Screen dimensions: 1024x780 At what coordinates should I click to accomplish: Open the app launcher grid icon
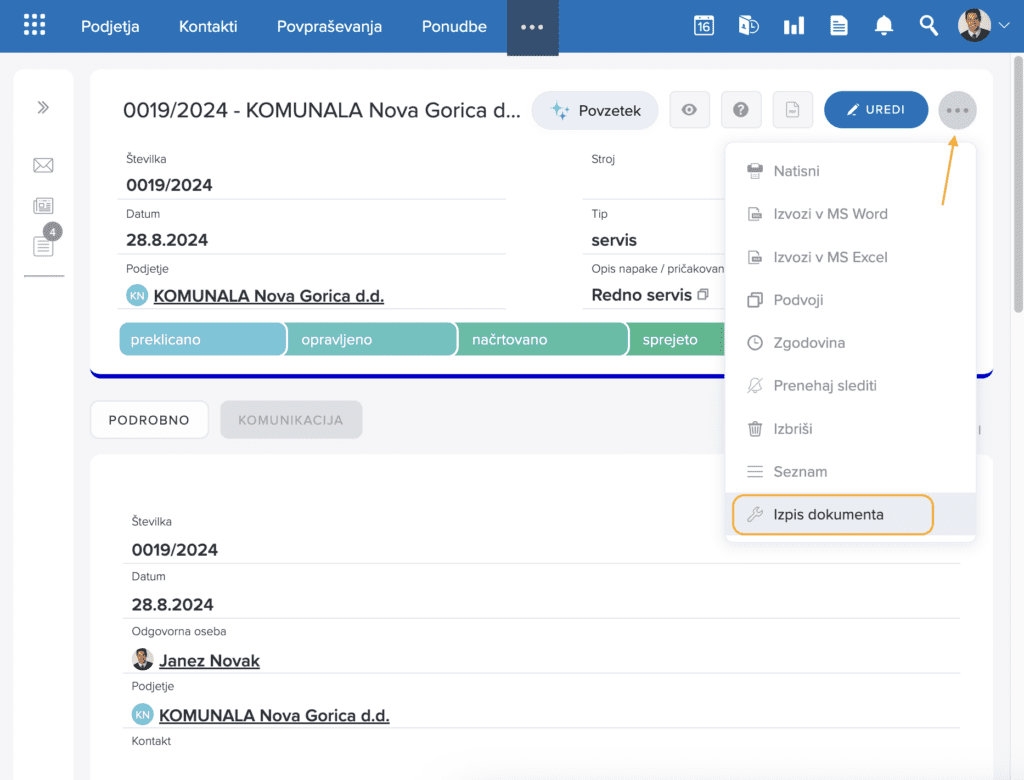[35, 26]
